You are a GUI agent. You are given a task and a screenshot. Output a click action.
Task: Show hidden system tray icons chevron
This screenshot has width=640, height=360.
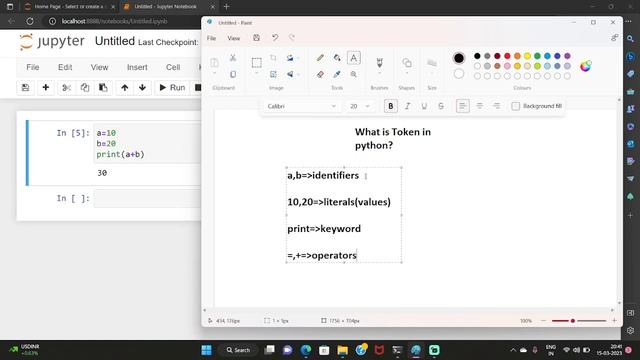[513, 350]
